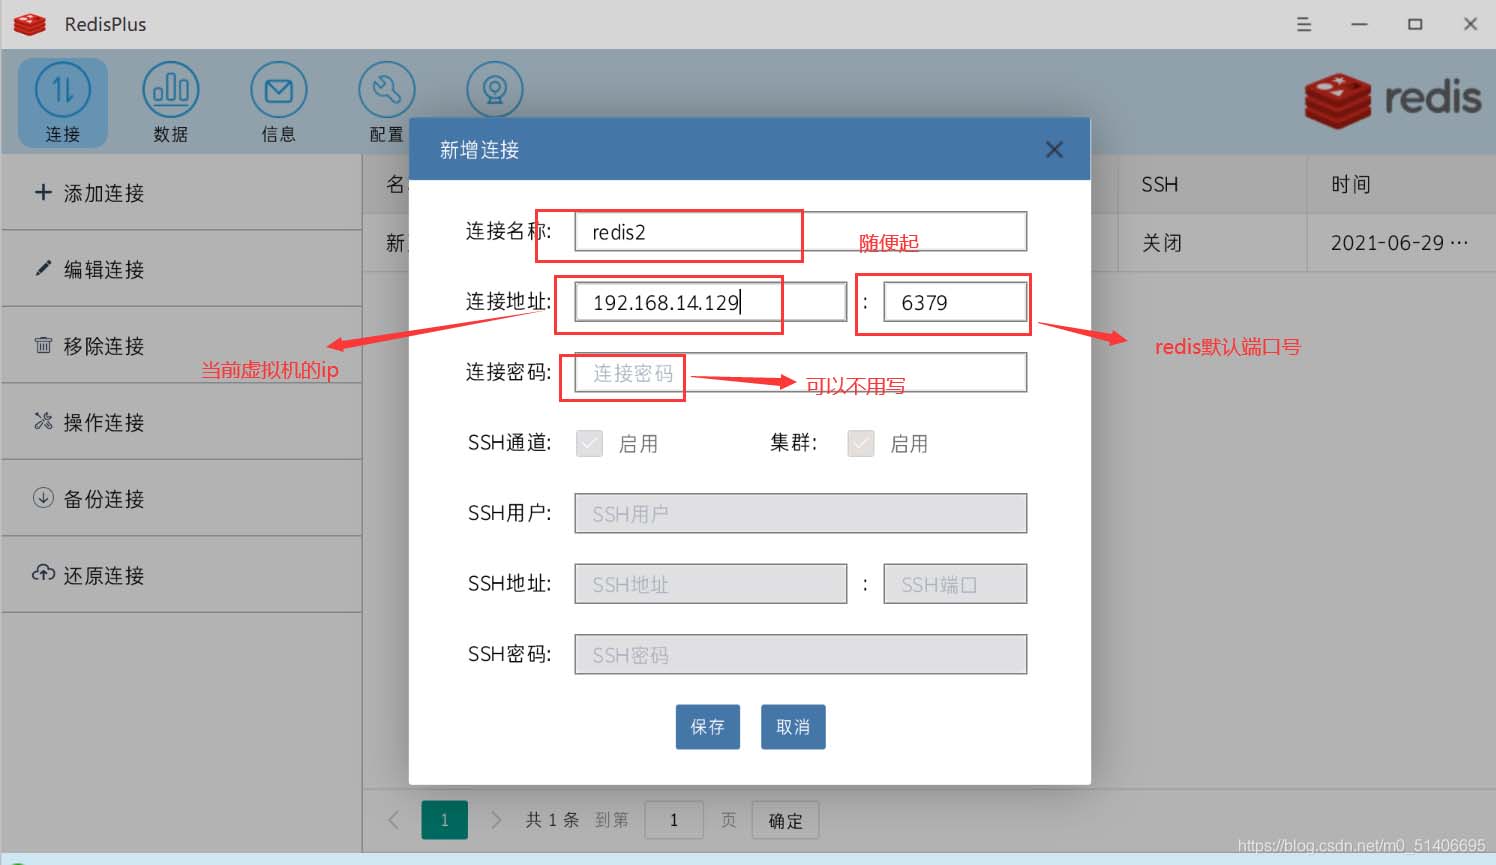The image size is (1496, 865).
Task: Select 编辑连接 in the left sidebar
Action: tap(90, 269)
